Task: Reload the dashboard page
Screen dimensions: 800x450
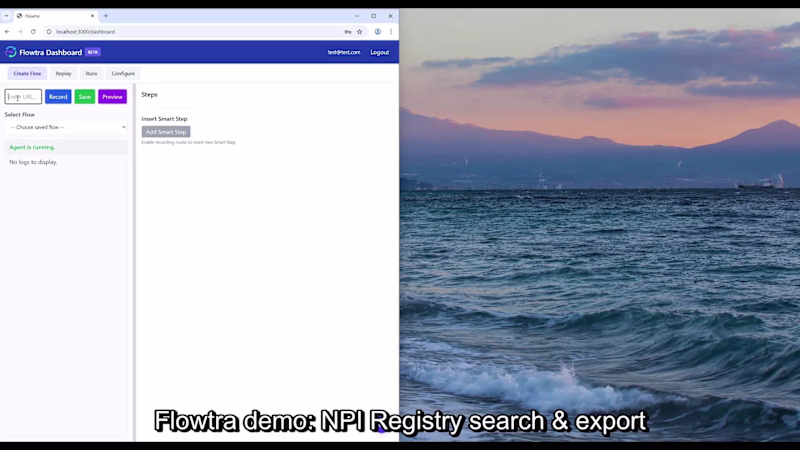Action: point(33,32)
